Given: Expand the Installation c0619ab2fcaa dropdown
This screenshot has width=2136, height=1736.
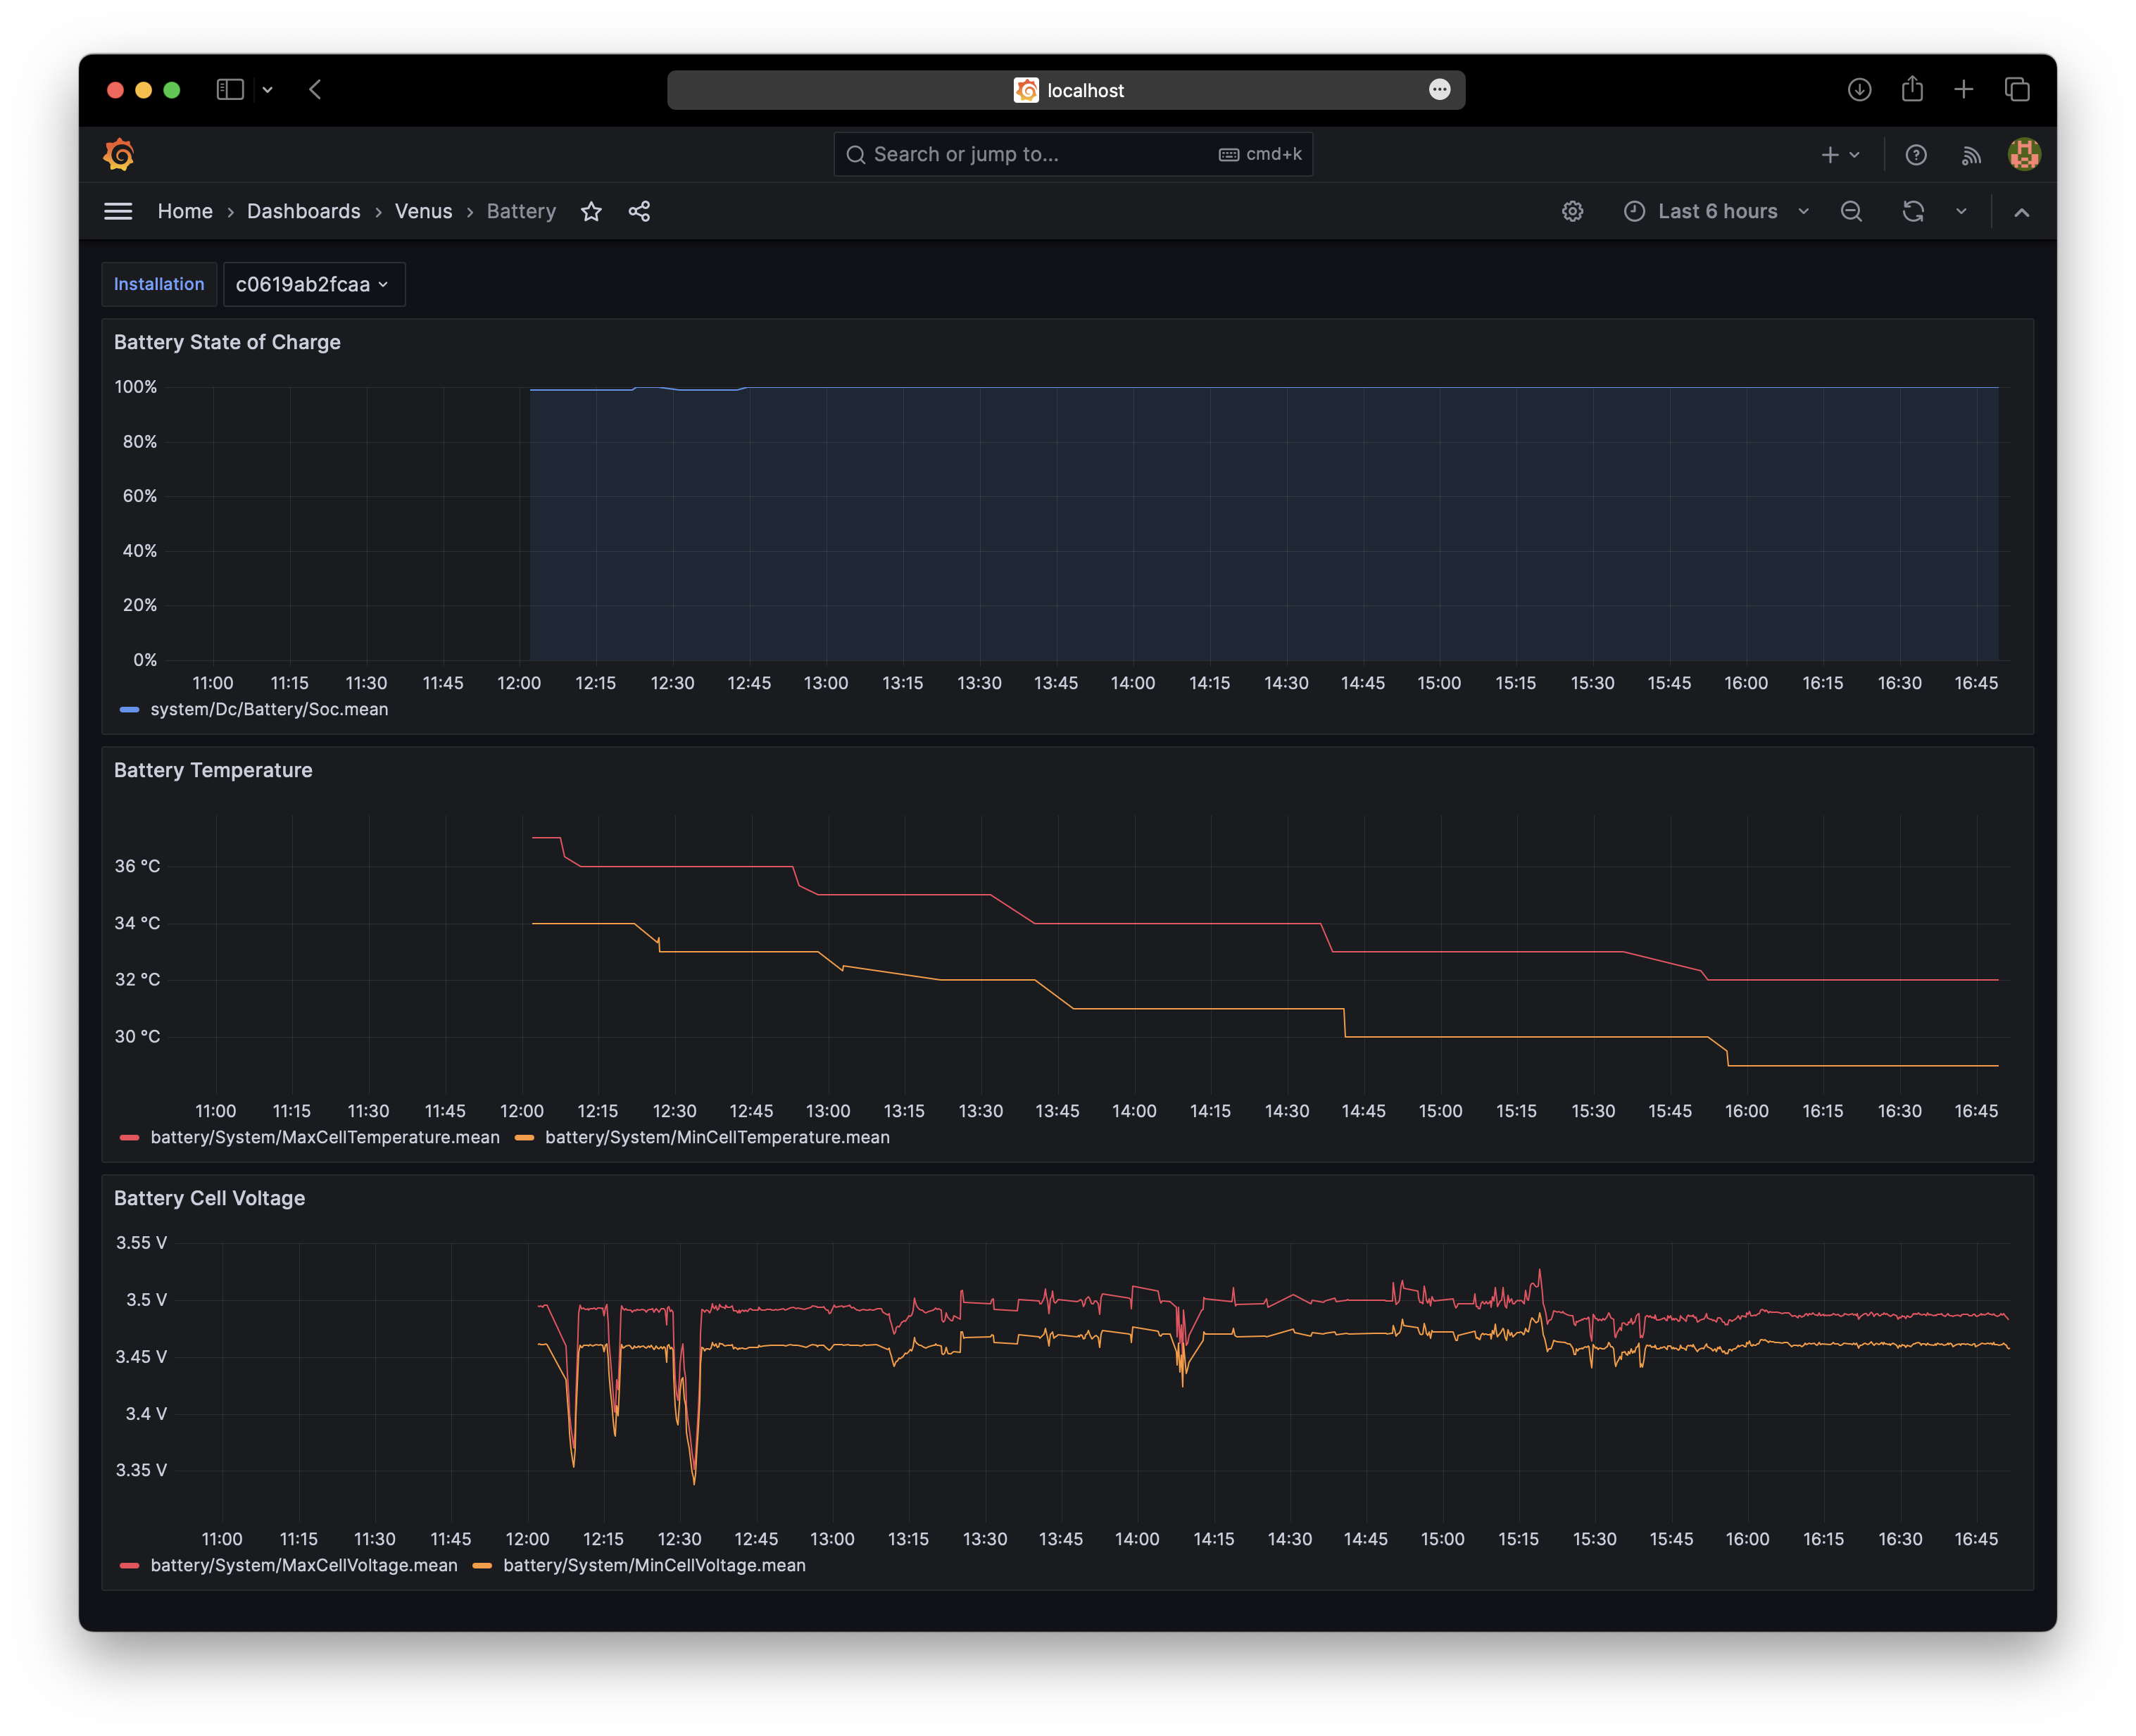Looking at the screenshot, I should click(x=313, y=284).
